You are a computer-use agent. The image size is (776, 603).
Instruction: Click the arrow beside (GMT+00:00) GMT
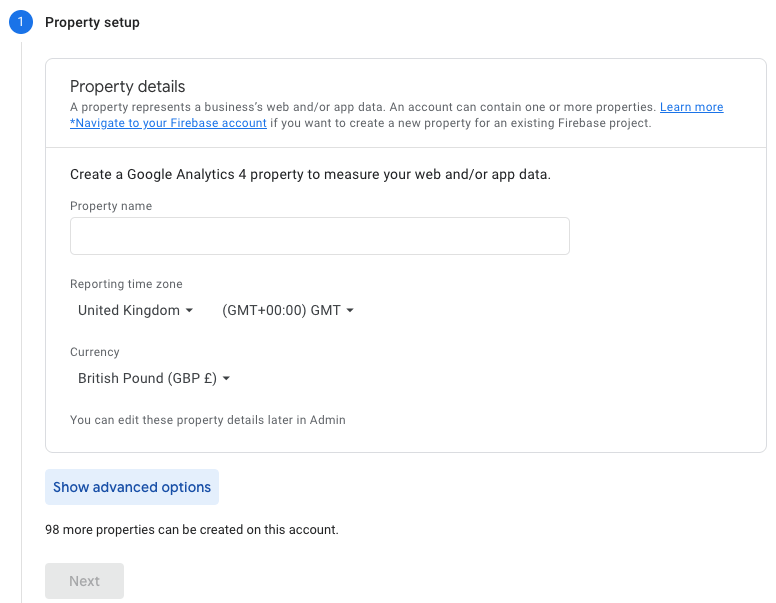tap(350, 311)
